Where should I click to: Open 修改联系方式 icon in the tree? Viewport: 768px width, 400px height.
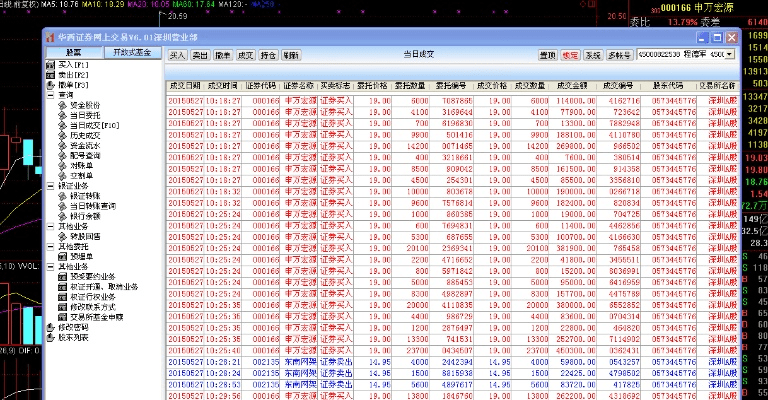point(62,307)
